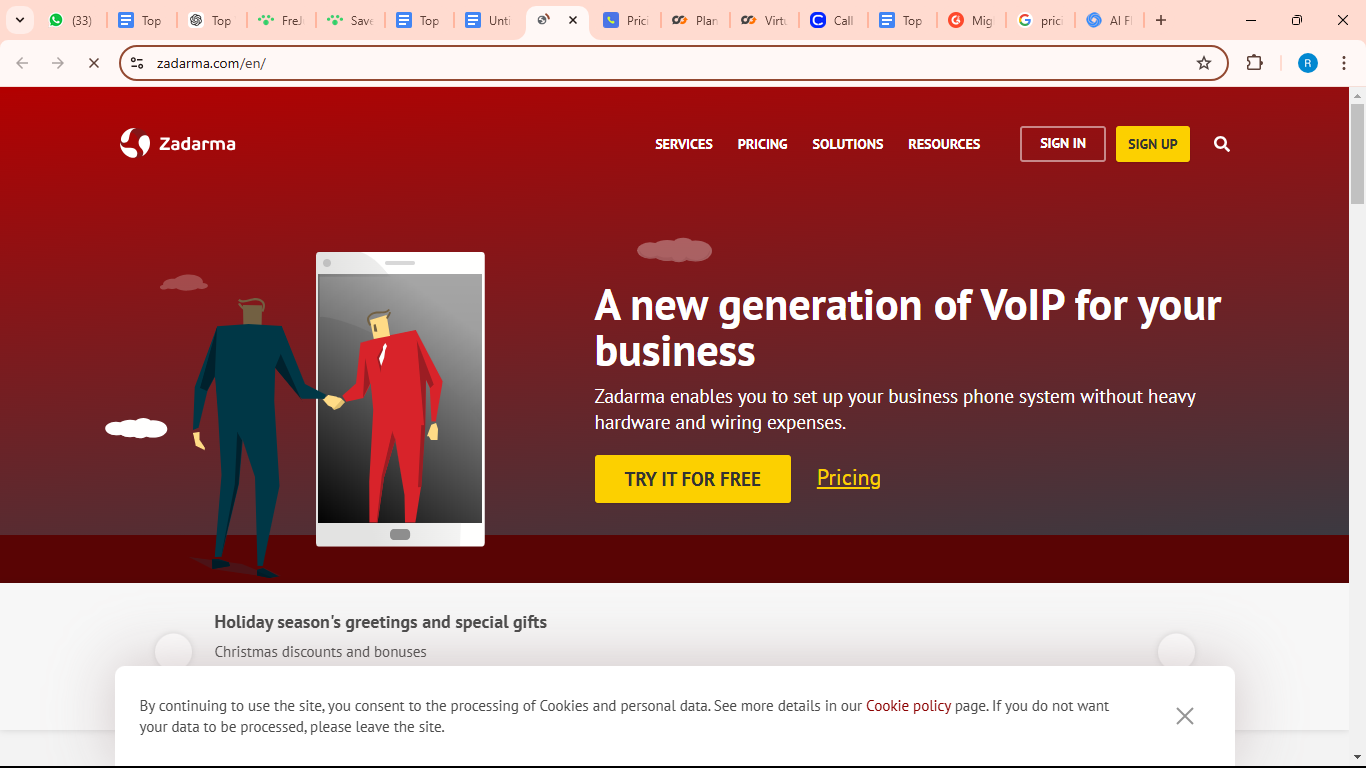Open the tab search dropdown chevron
This screenshot has width=1366, height=768.
point(19,19)
